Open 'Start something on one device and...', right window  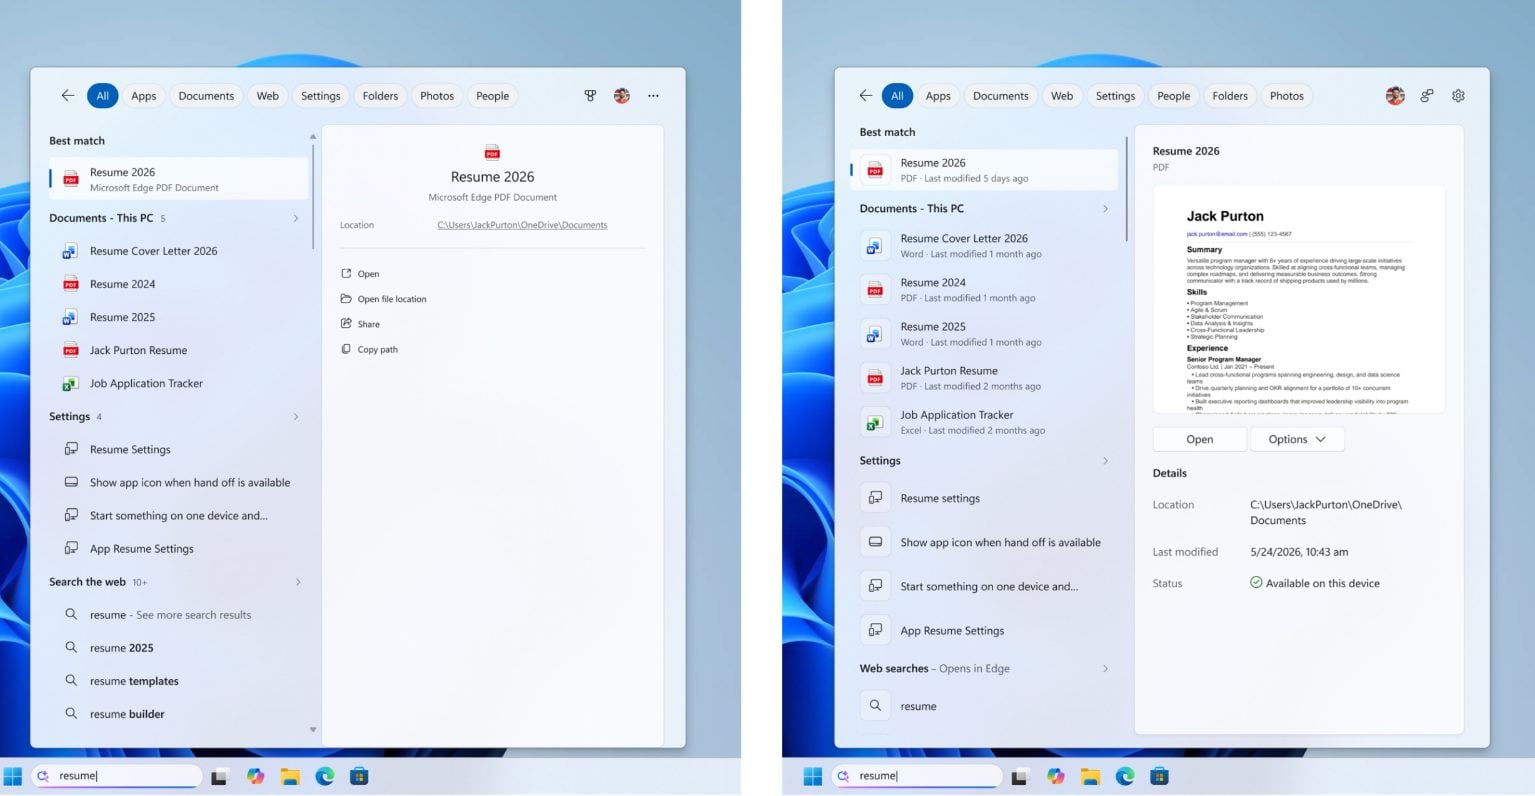(x=985, y=586)
